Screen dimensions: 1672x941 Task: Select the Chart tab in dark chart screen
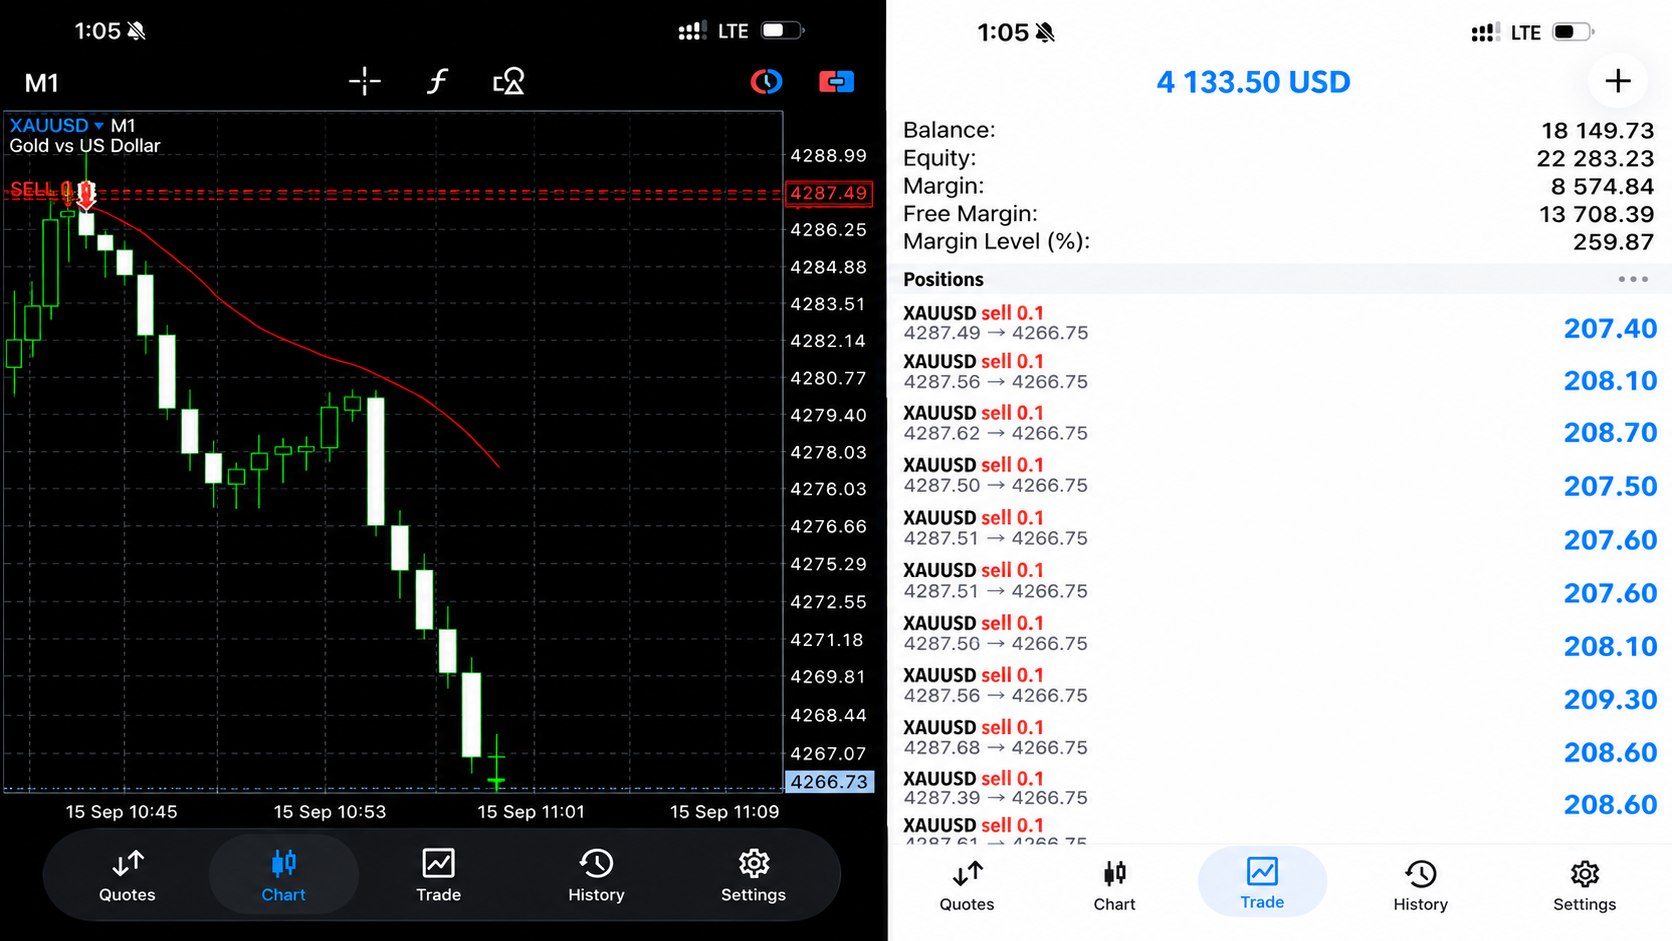tap(283, 876)
